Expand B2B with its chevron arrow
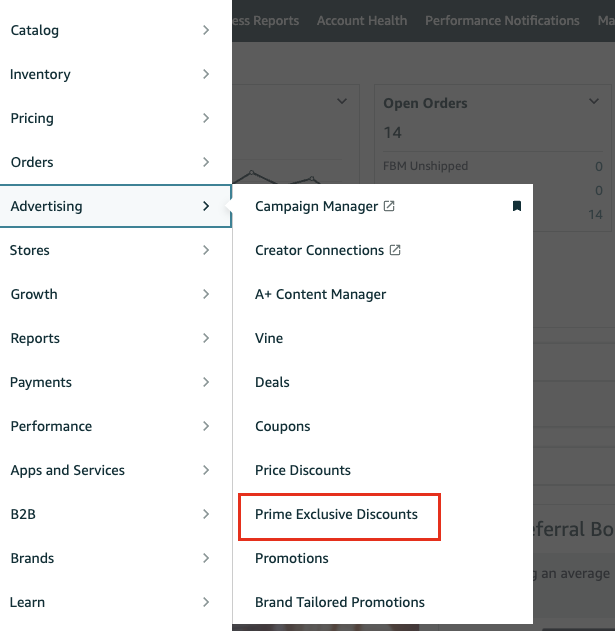This screenshot has height=631, width=615. (206, 514)
